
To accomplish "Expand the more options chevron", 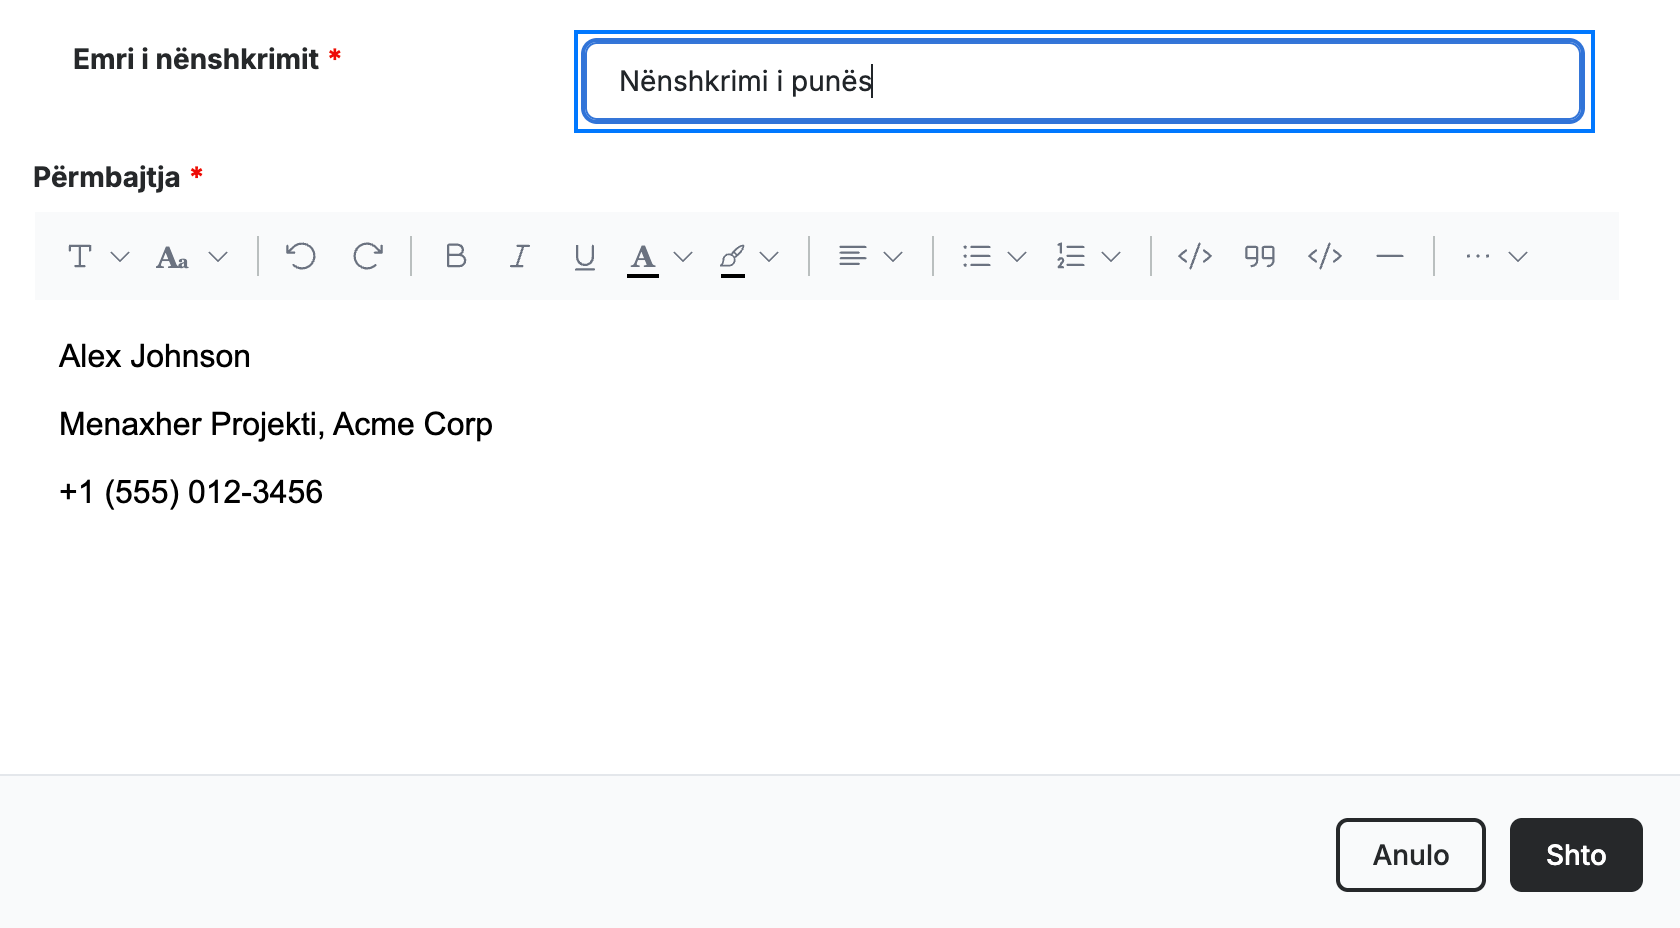I will 1518,257.
